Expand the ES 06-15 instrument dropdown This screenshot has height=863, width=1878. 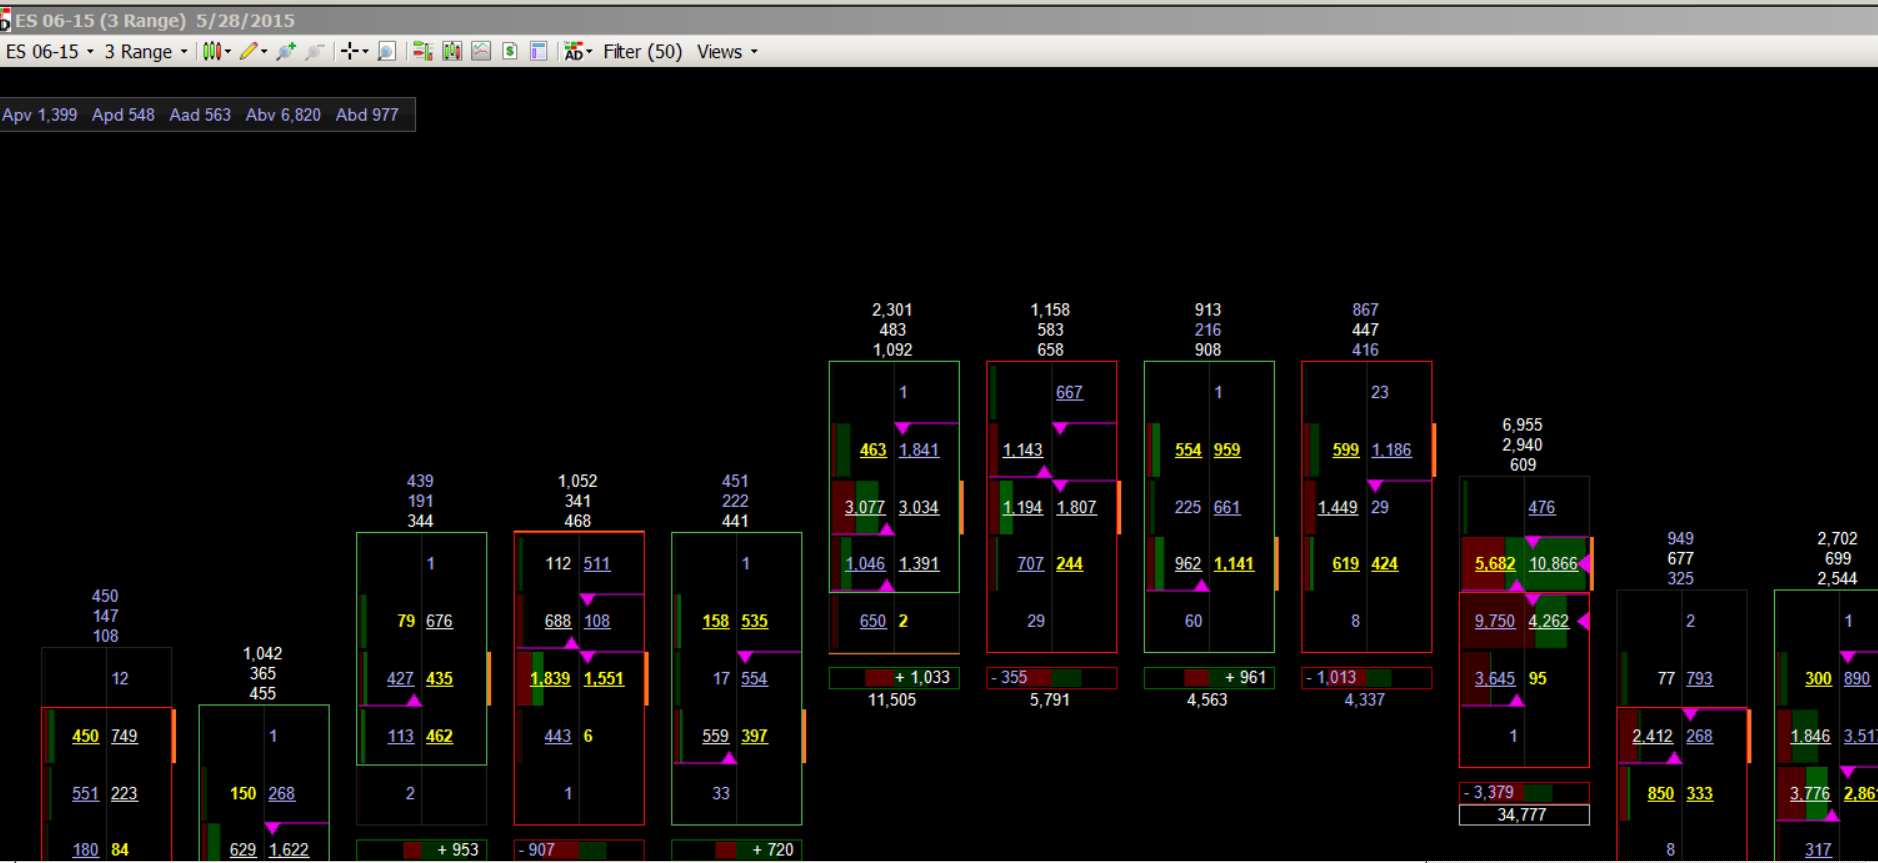(x=50, y=51)
